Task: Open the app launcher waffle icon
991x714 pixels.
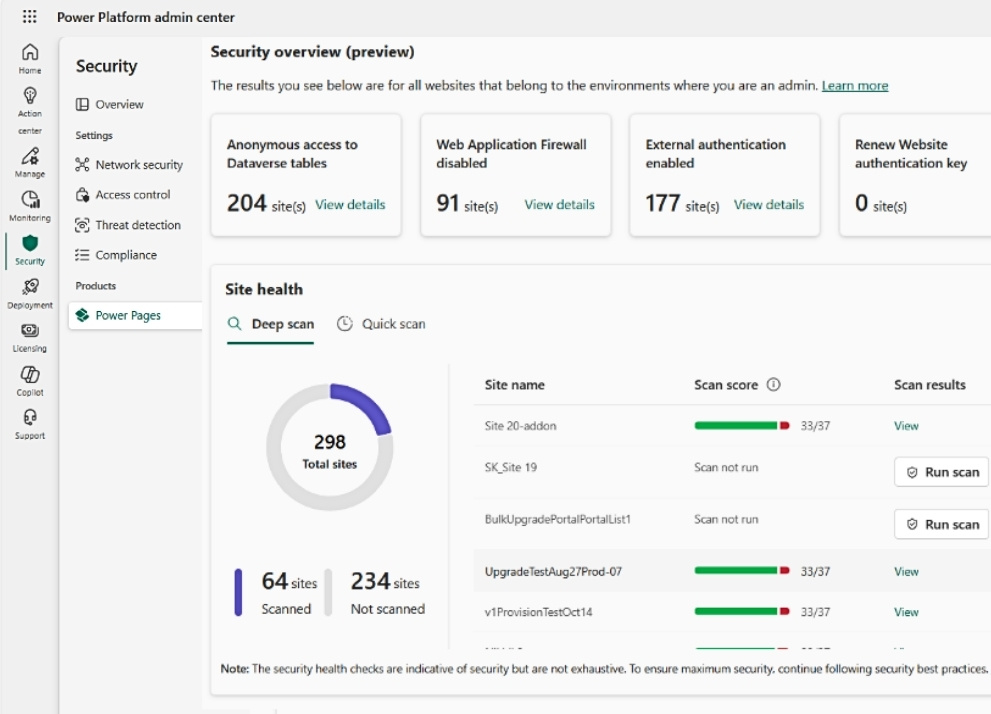Action: (28, 16)
